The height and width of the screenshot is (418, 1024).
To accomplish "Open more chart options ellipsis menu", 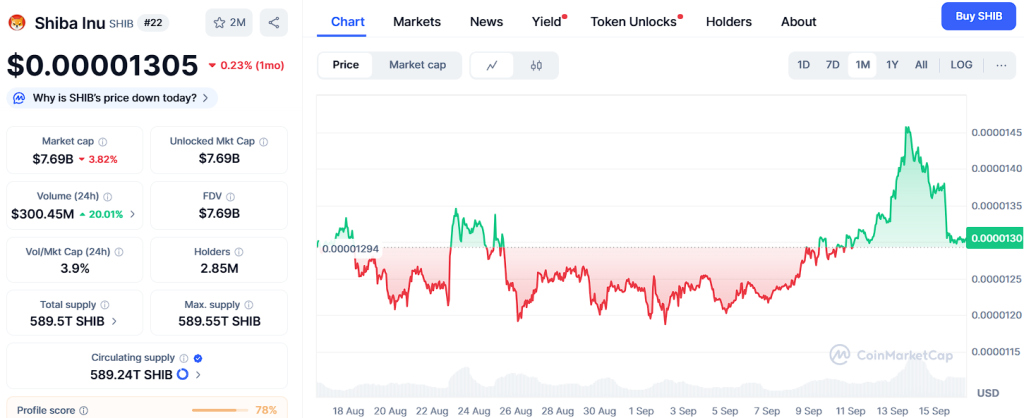I will (1001, 65).
